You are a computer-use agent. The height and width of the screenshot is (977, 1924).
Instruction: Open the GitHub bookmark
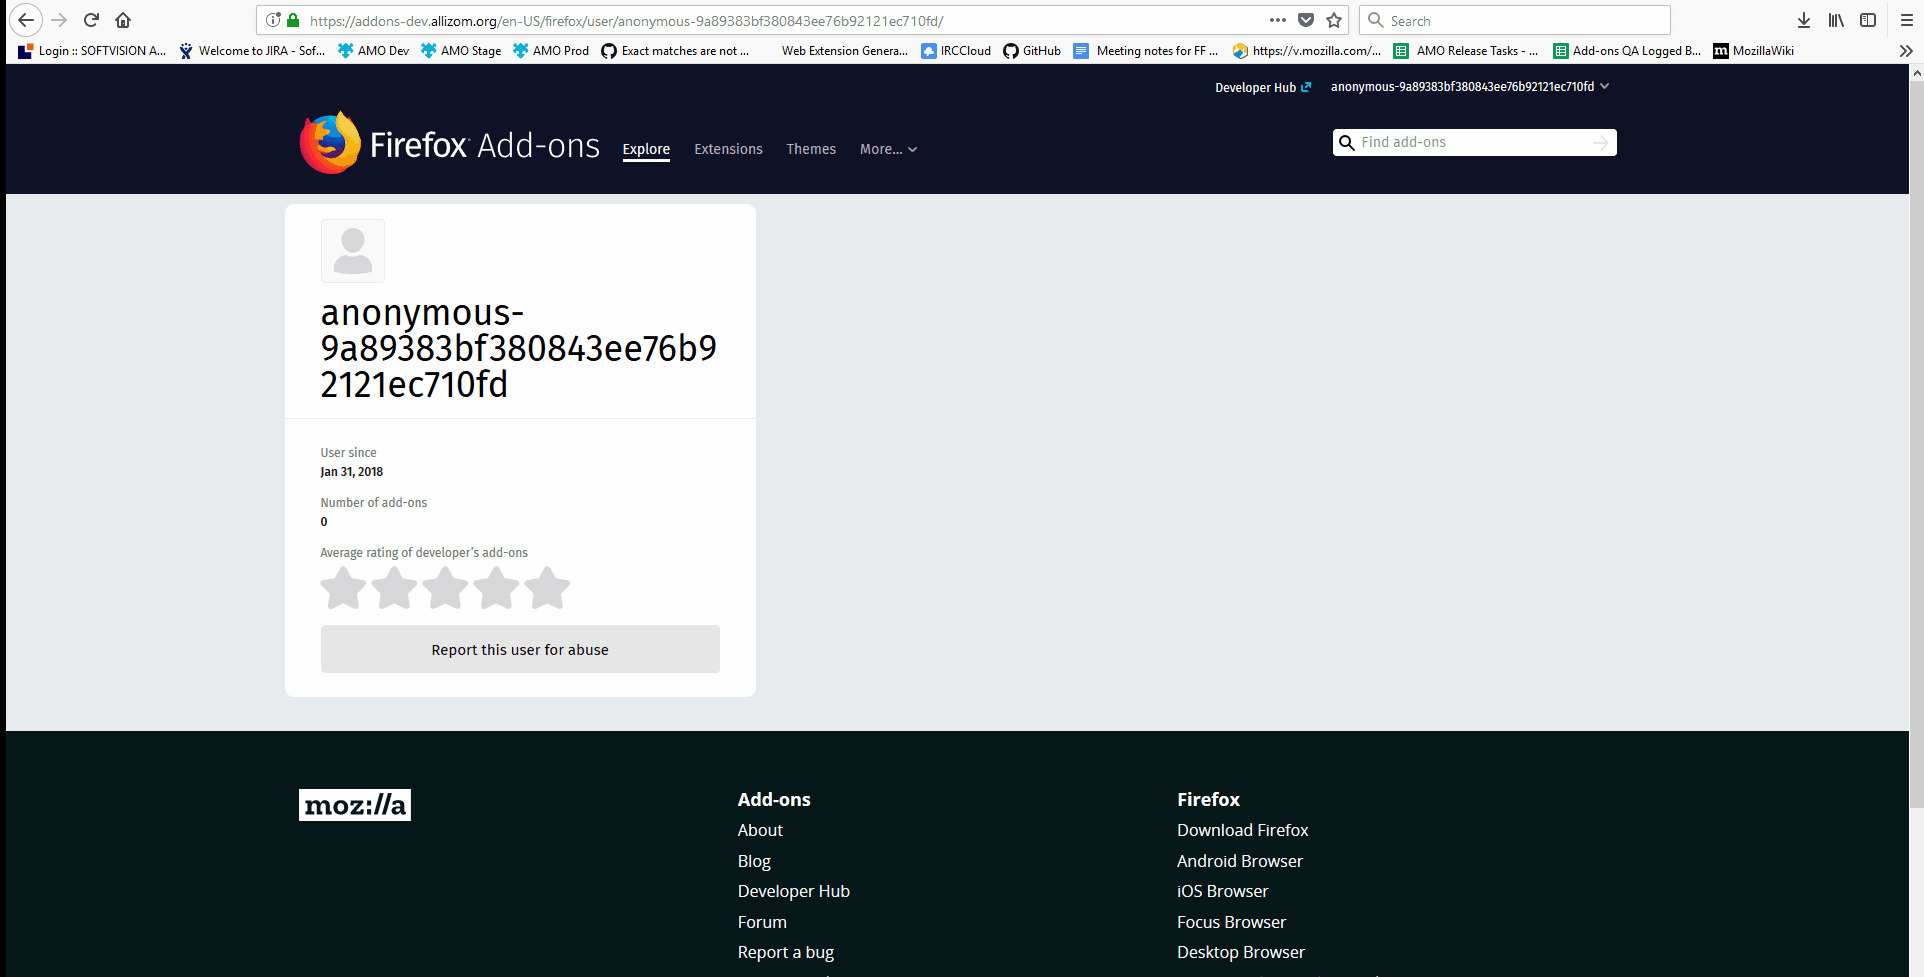[1032, 51]
